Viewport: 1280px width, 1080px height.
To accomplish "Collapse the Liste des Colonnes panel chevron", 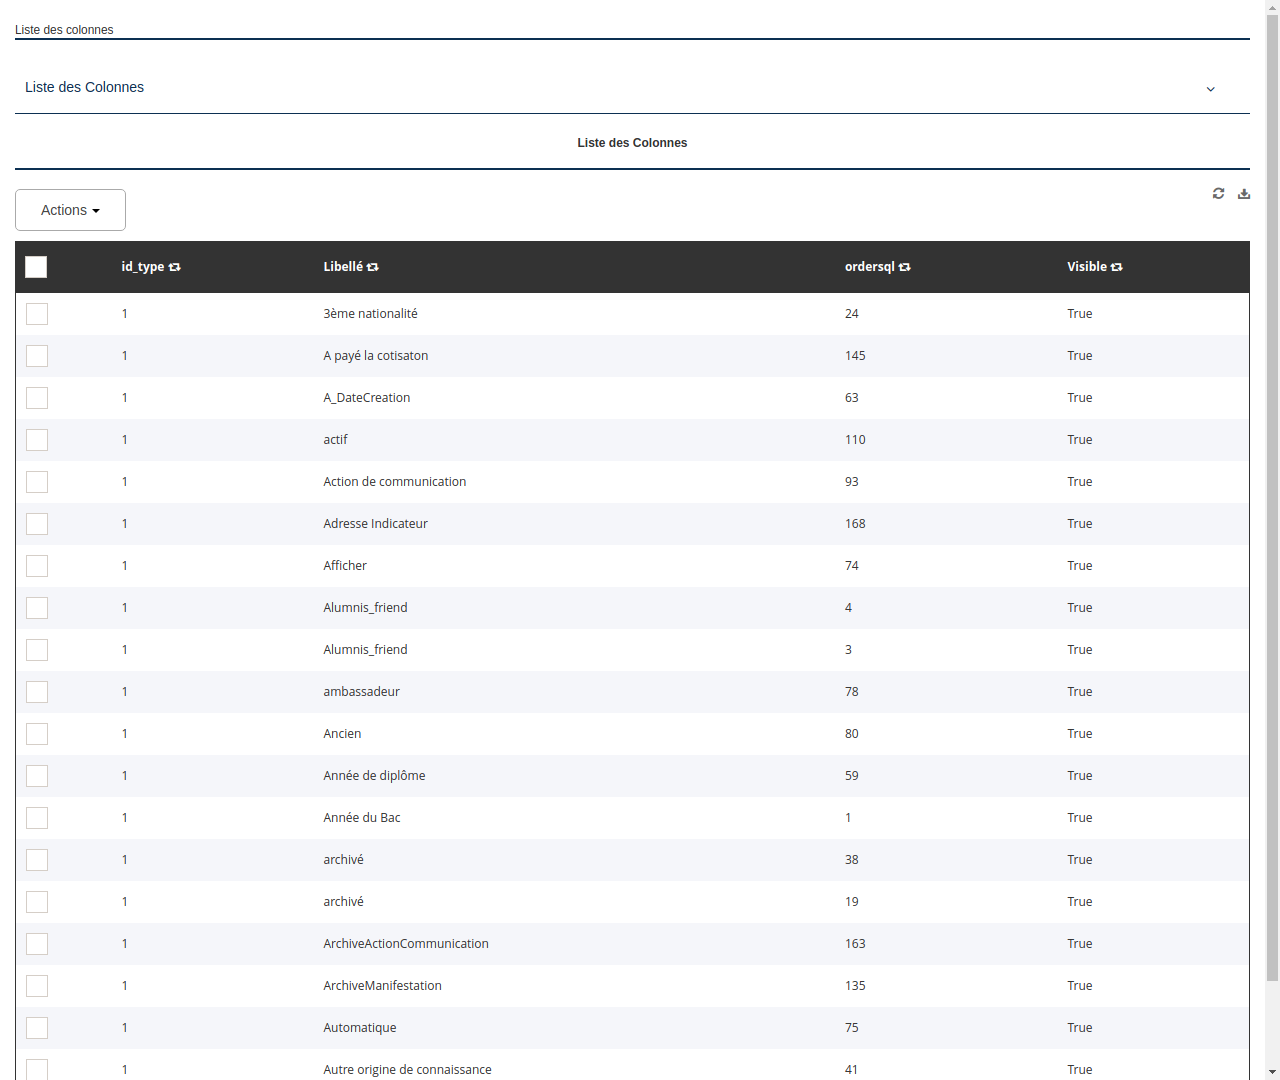I will (1210, 89).
